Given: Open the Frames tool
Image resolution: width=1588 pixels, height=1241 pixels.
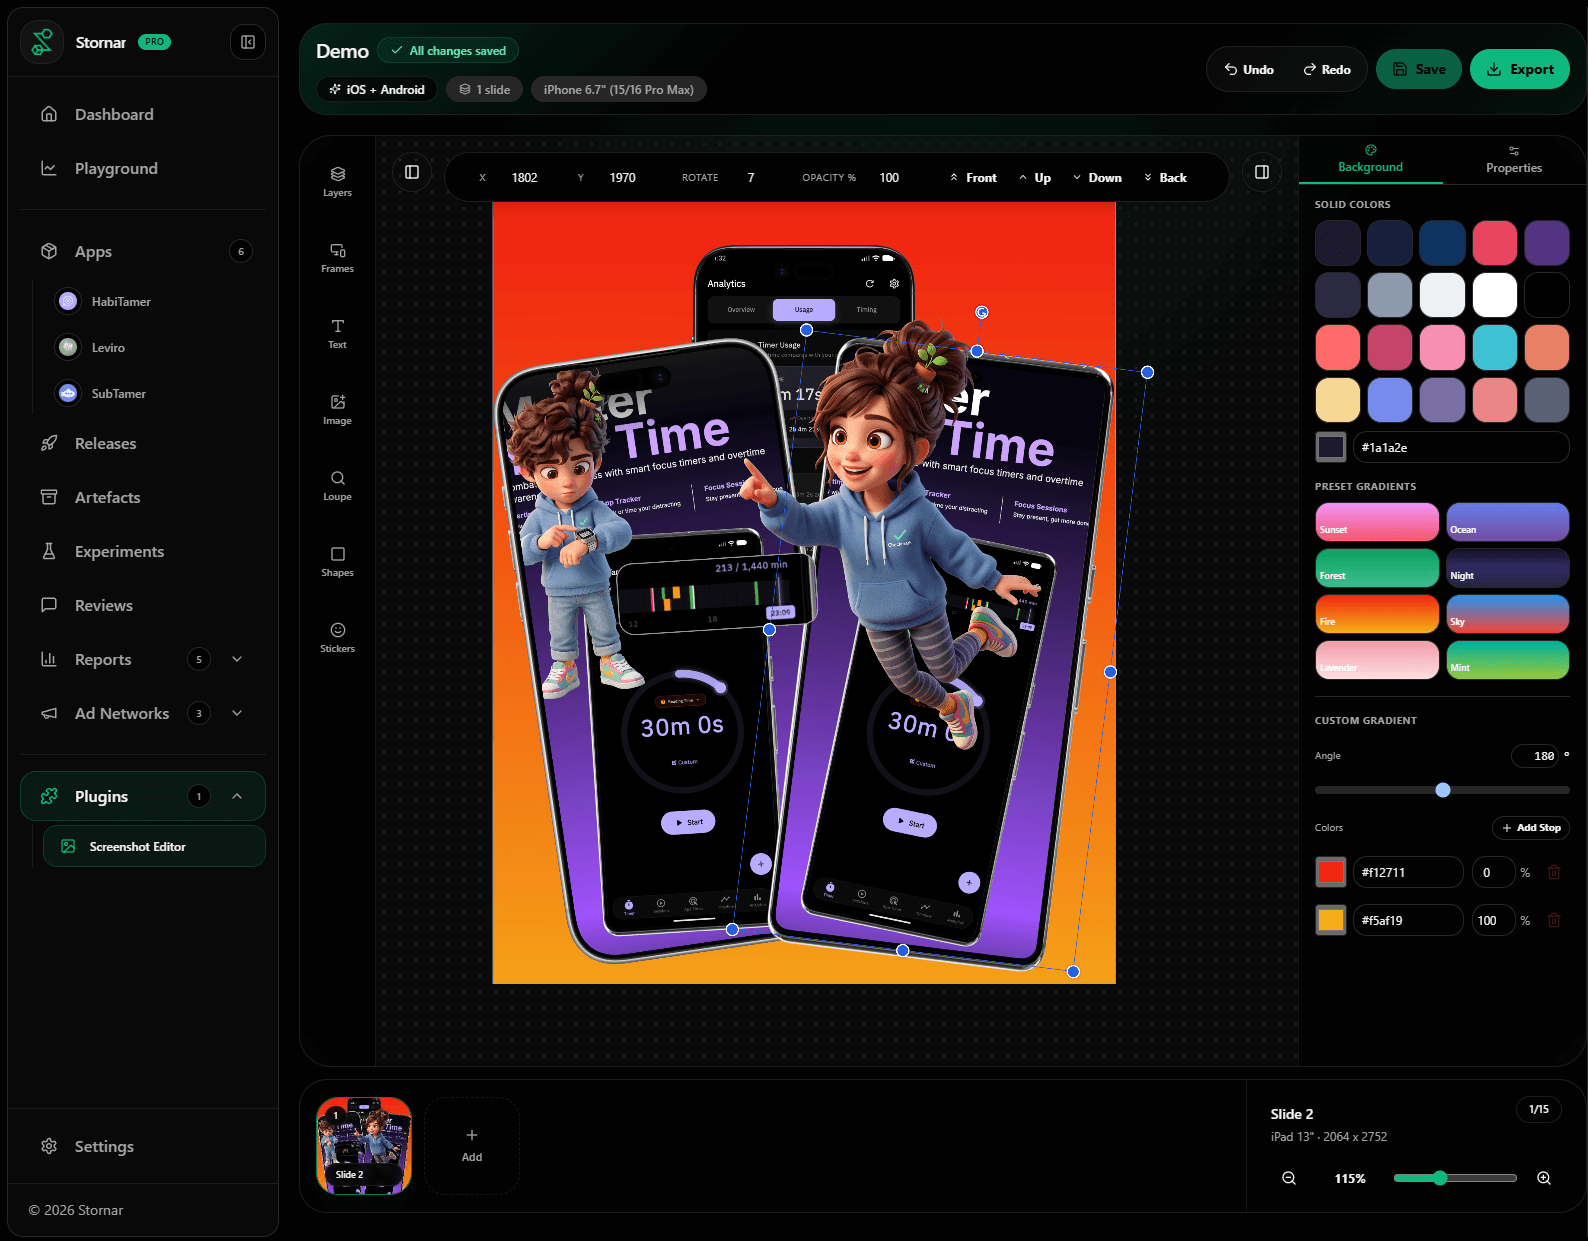Looking at the screenshot, I should pyautogui.click(x=337, y=257).
